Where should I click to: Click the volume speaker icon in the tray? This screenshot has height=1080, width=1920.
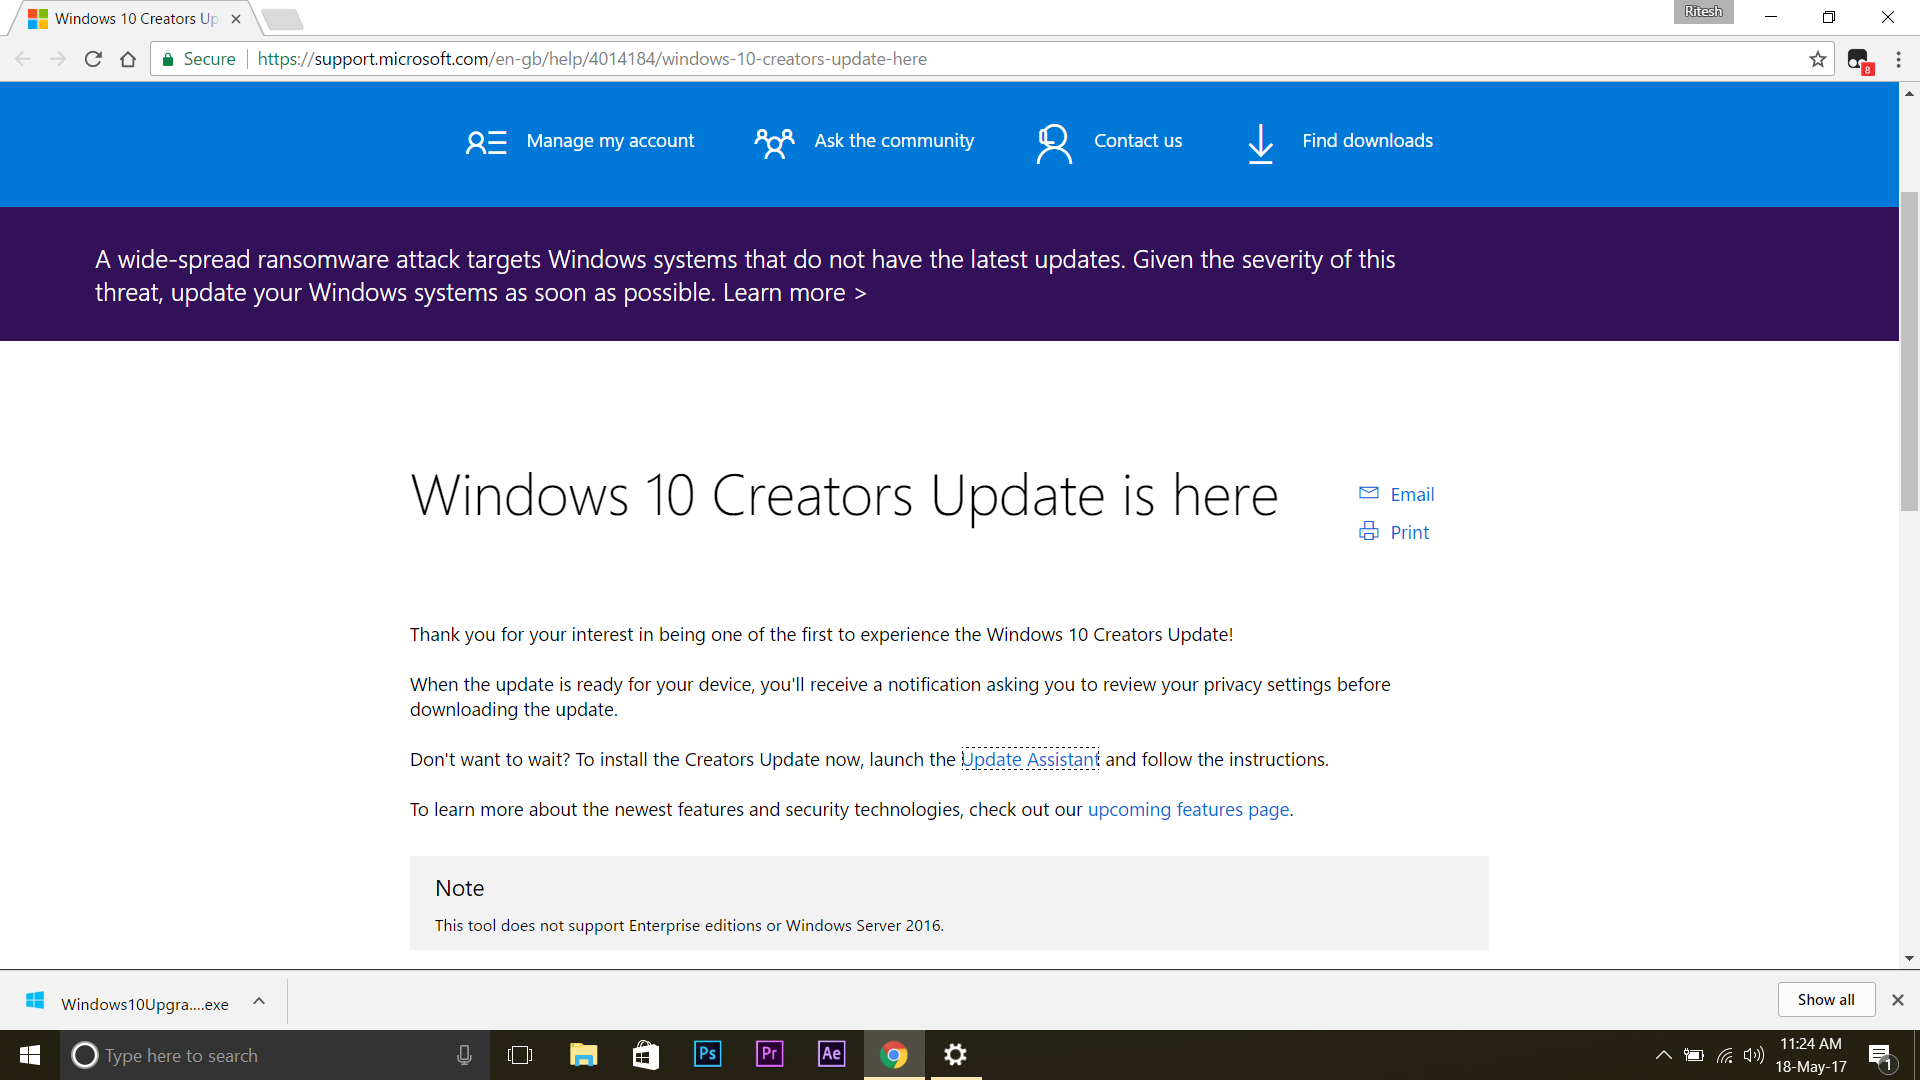tap(1754, 1055)
